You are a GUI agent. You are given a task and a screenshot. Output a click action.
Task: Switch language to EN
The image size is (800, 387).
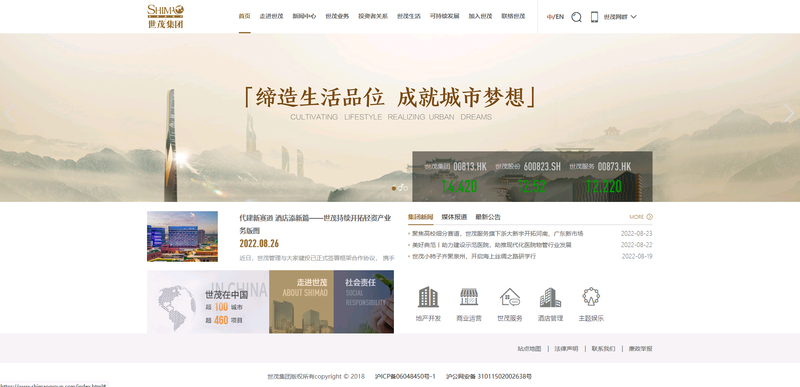click(560, 17)
